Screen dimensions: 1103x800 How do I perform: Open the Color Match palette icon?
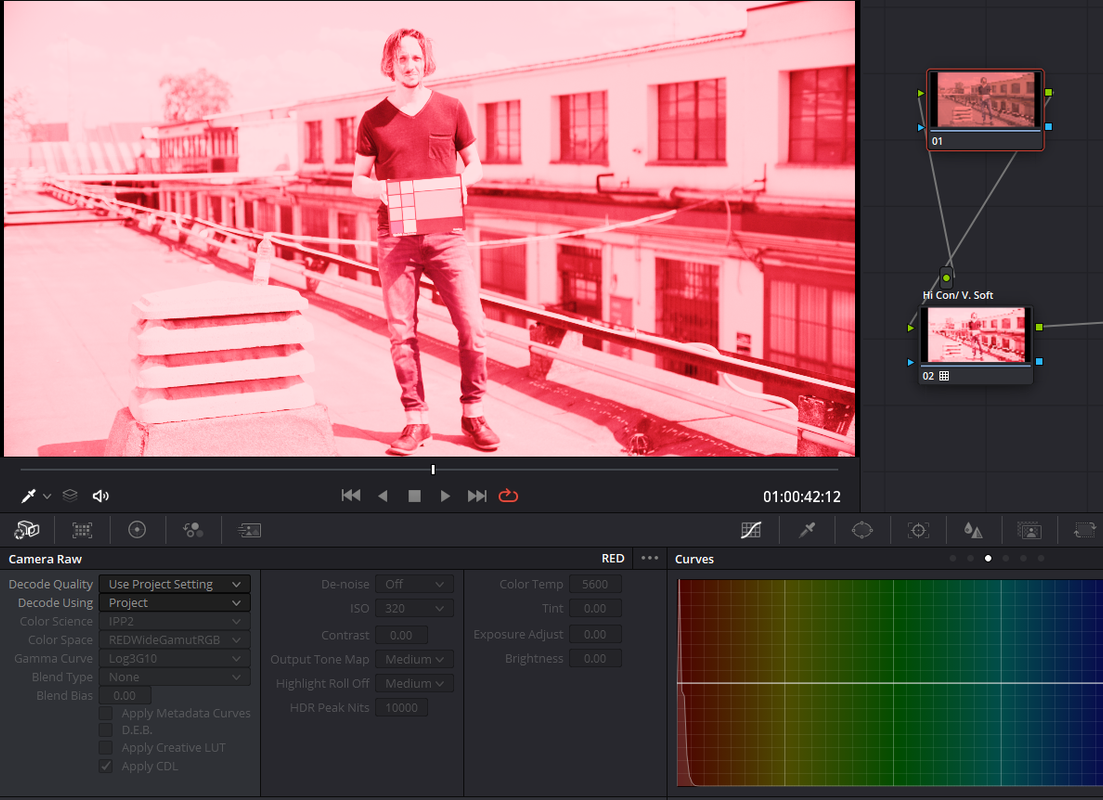(82, 530)
